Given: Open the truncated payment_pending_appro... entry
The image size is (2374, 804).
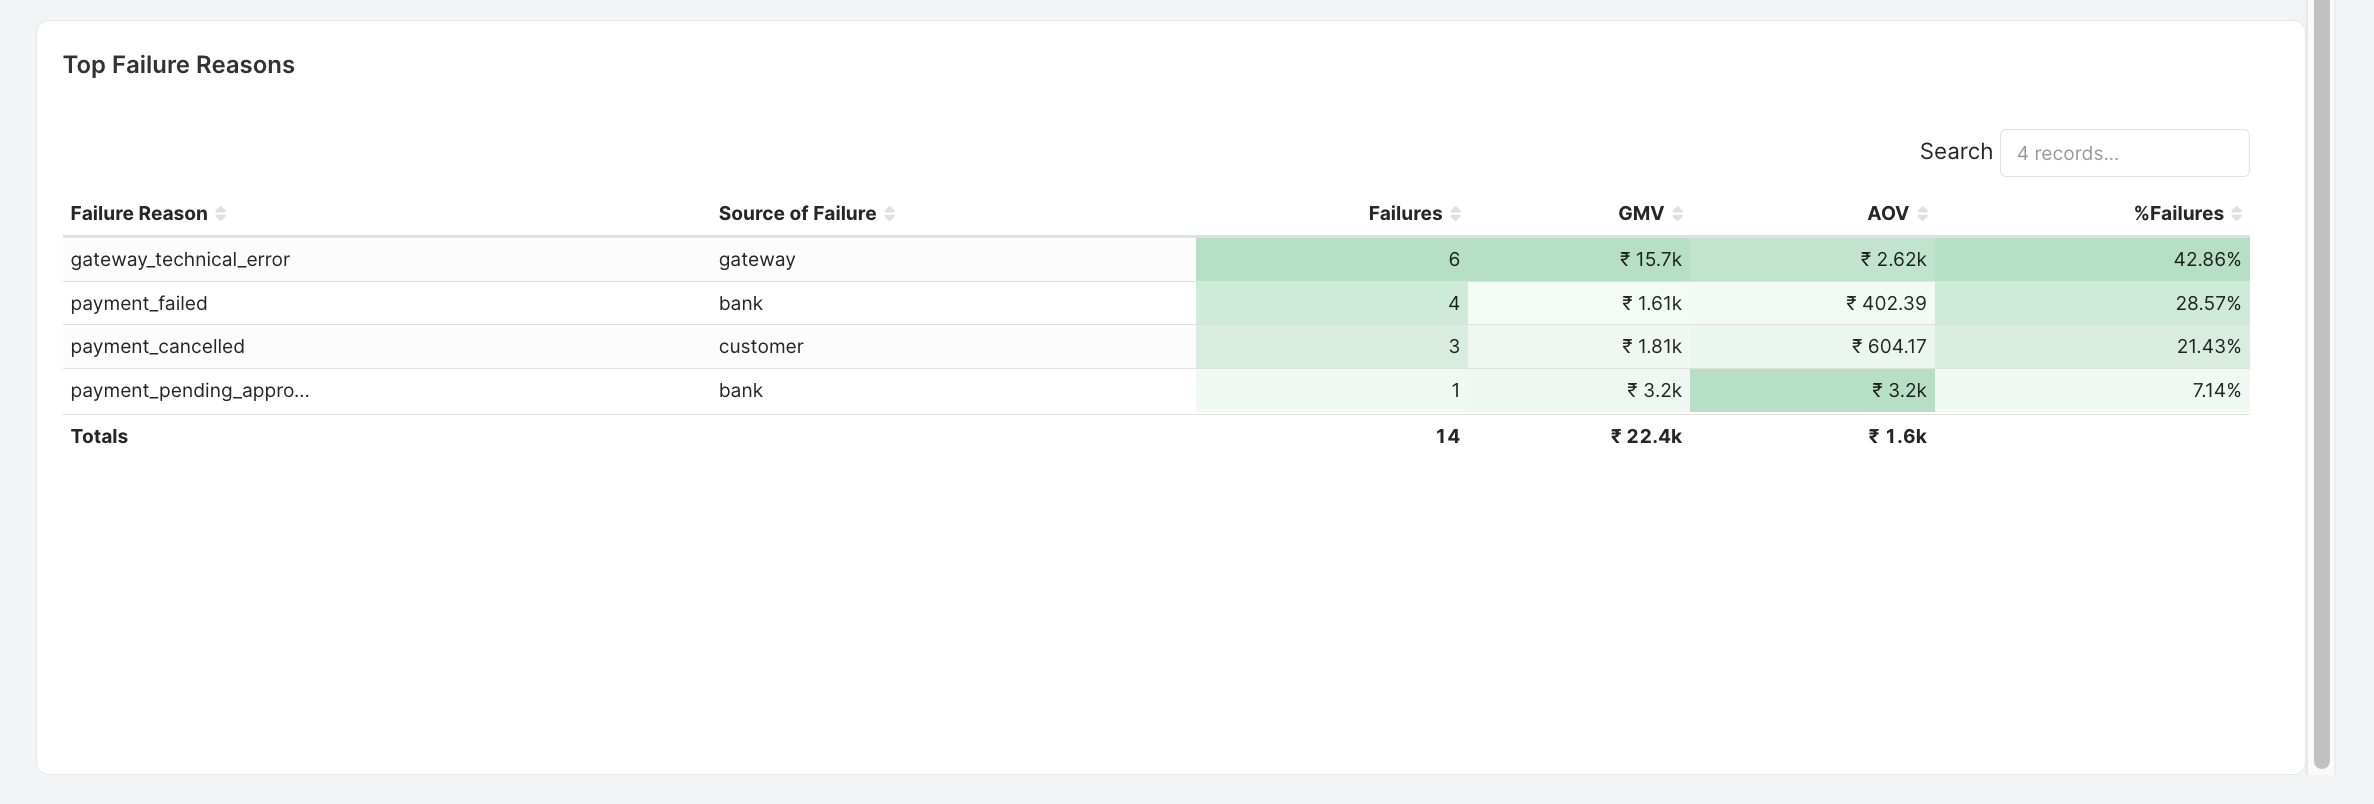Looking at the screenshot, I should 190,390.
